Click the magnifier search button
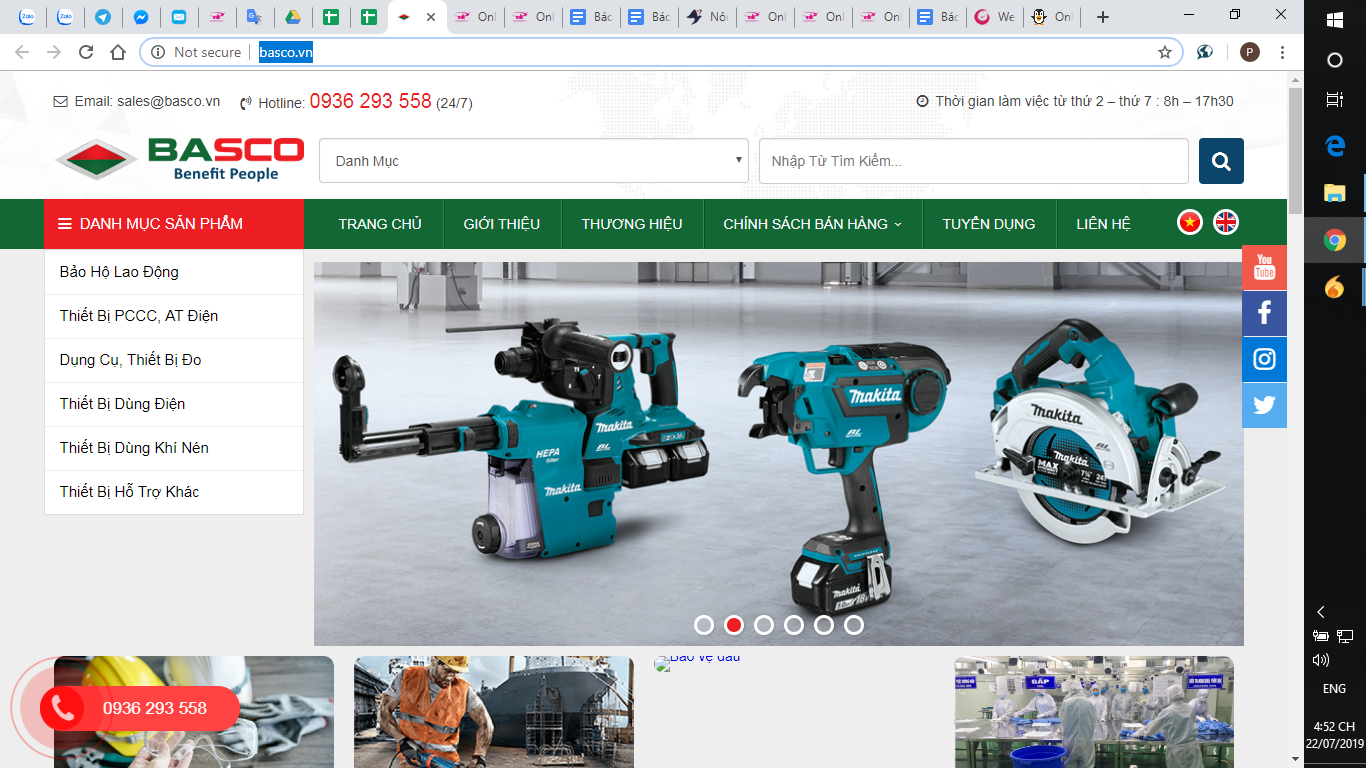 click(1221, 161)
